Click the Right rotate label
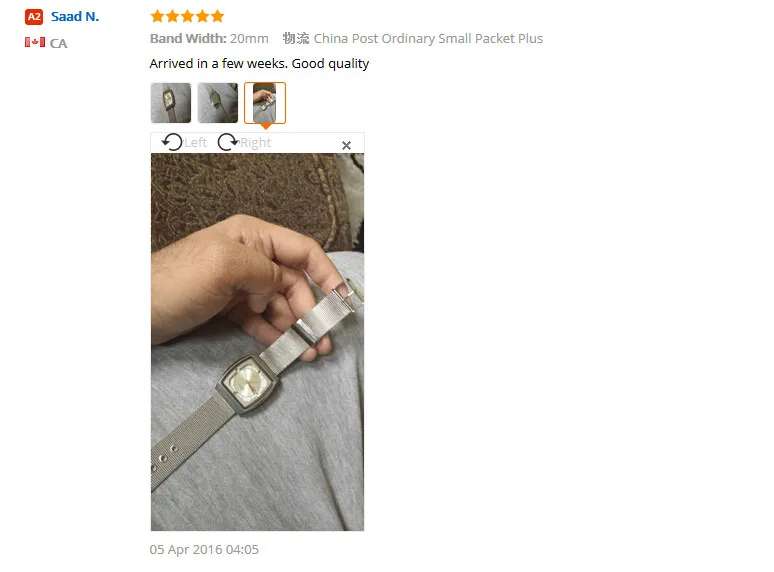Image resolution: width=774 pixels, height=572 pixels. [x=256, y=143]
